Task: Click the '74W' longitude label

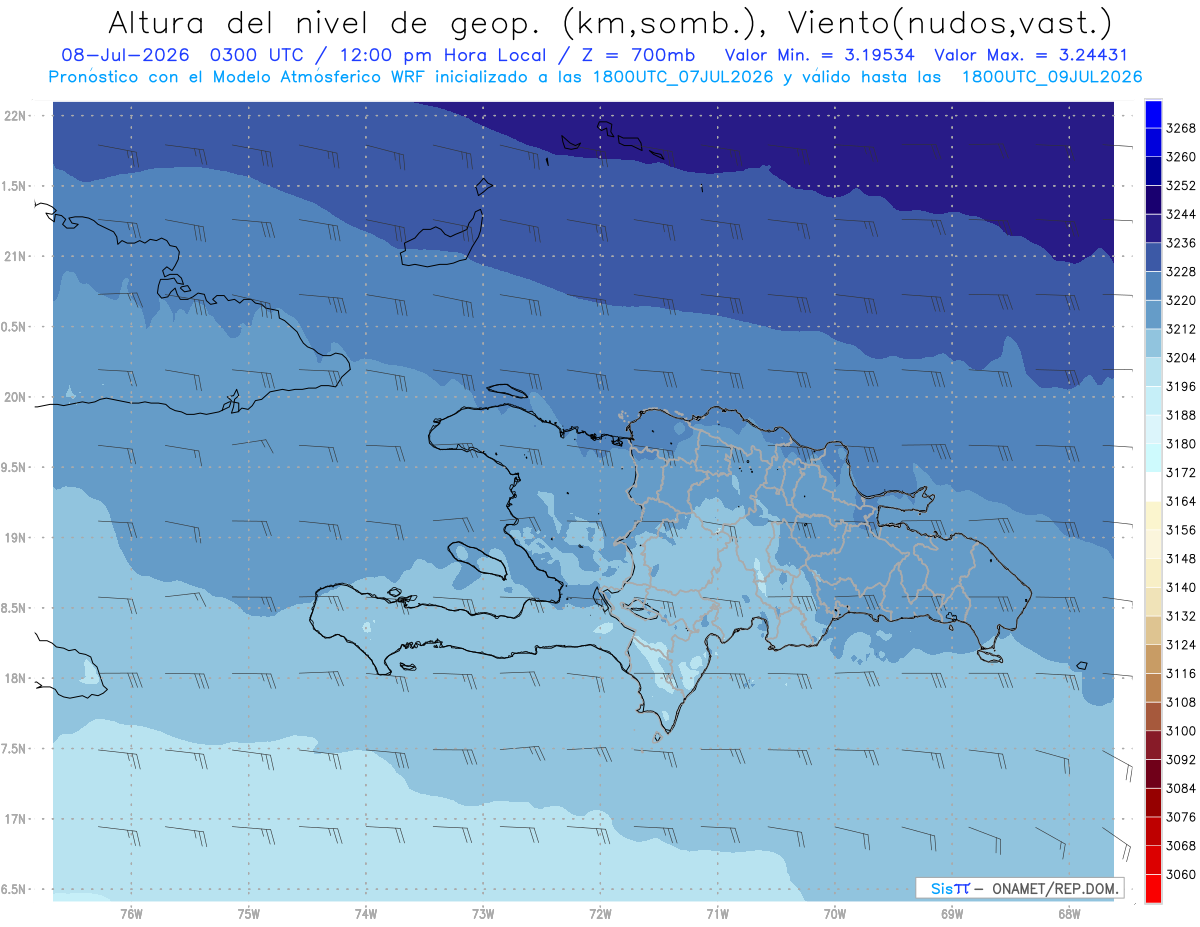Action: (366, 914)
